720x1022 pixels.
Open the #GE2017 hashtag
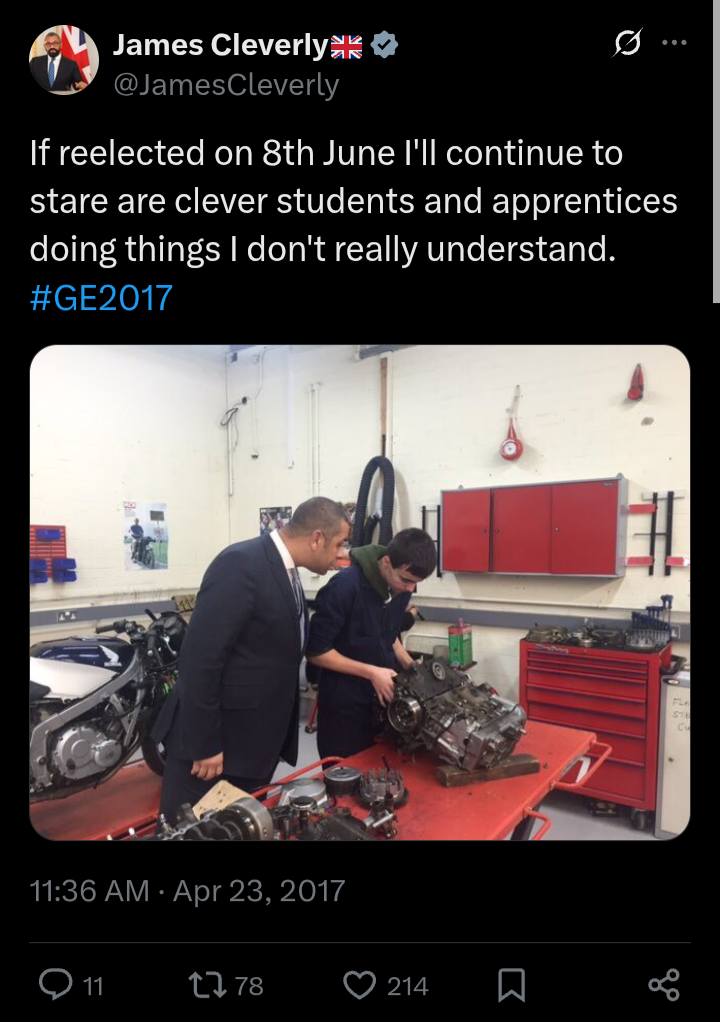(101, 297)
